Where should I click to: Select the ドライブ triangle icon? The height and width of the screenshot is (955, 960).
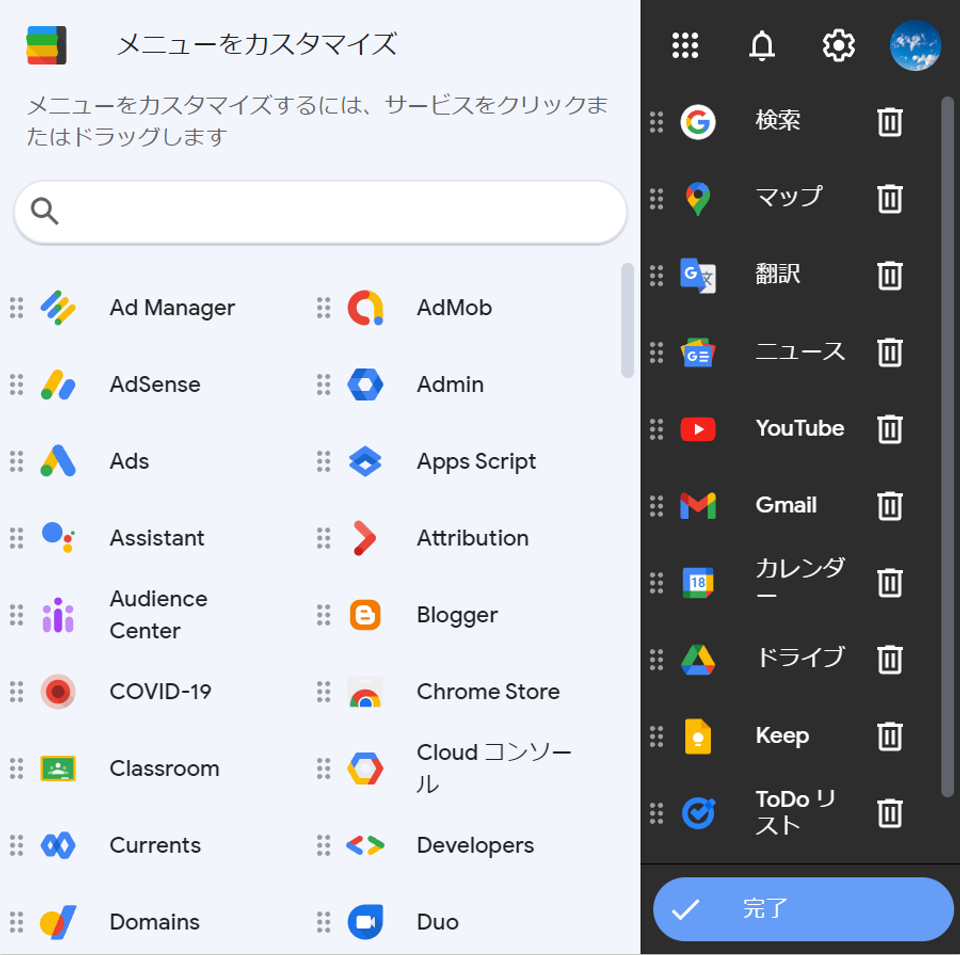(x=698, y=659)
